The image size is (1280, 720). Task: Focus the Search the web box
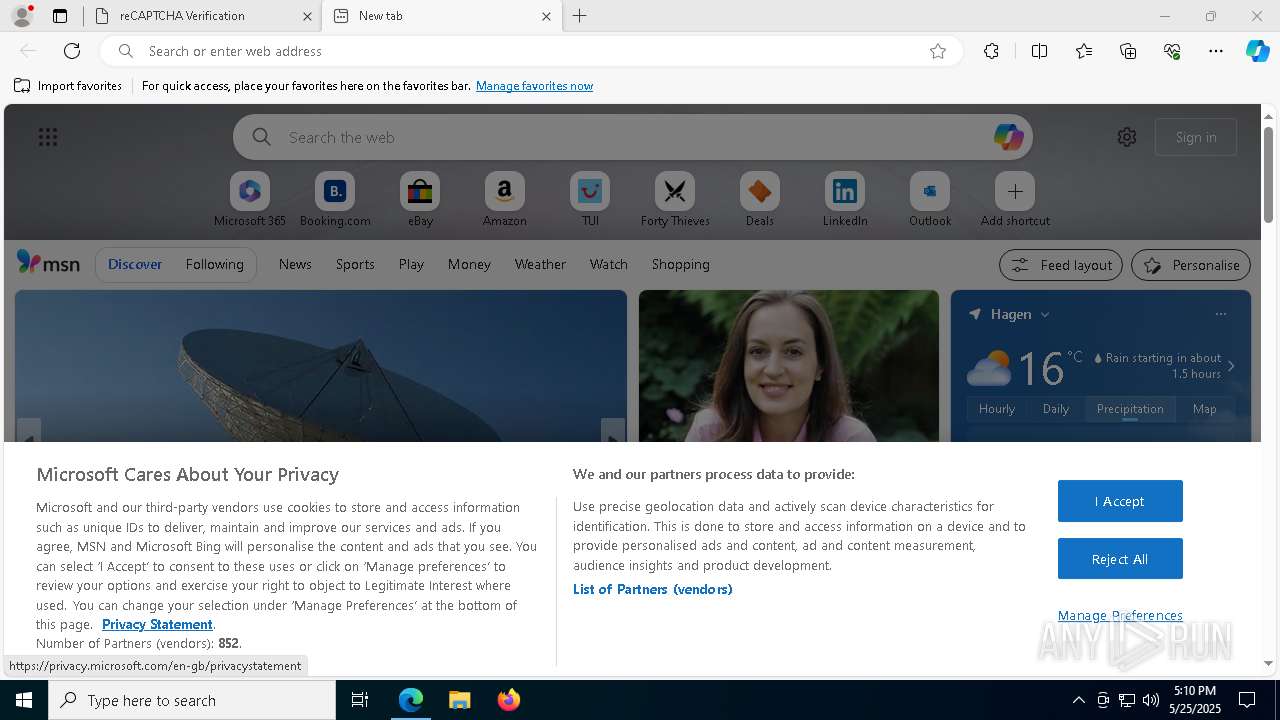tap(633, 137)
